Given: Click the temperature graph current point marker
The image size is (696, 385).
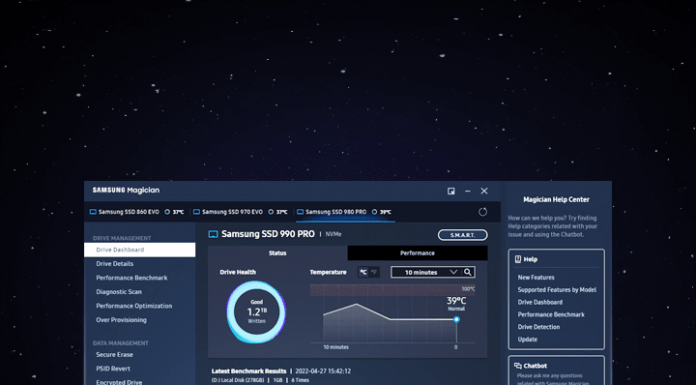Looking at the screenshot, I should coord(456,319).
